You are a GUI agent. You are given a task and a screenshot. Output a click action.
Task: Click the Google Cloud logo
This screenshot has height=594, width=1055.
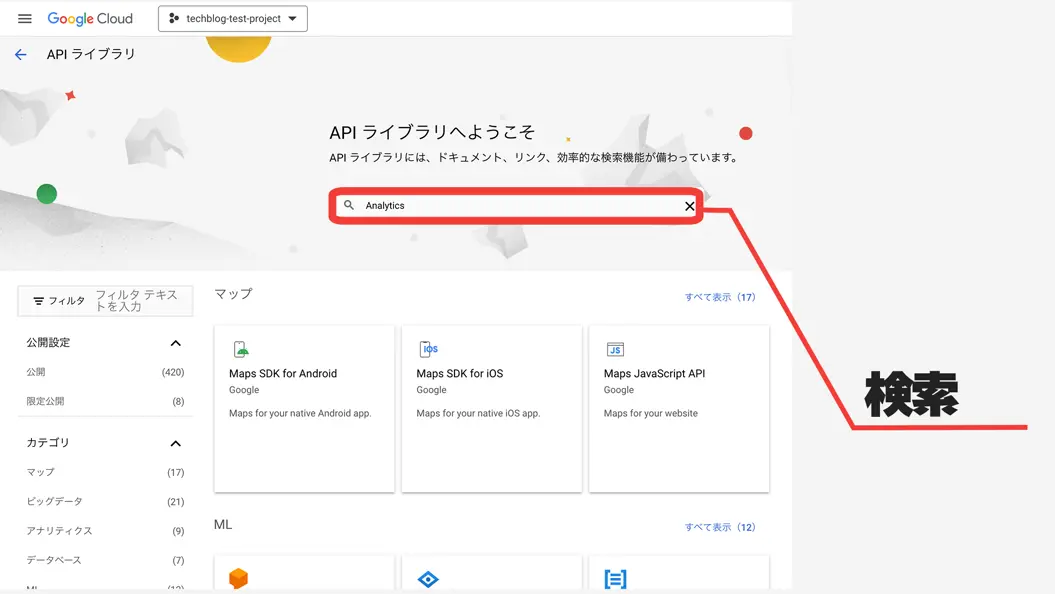point(90,19)
